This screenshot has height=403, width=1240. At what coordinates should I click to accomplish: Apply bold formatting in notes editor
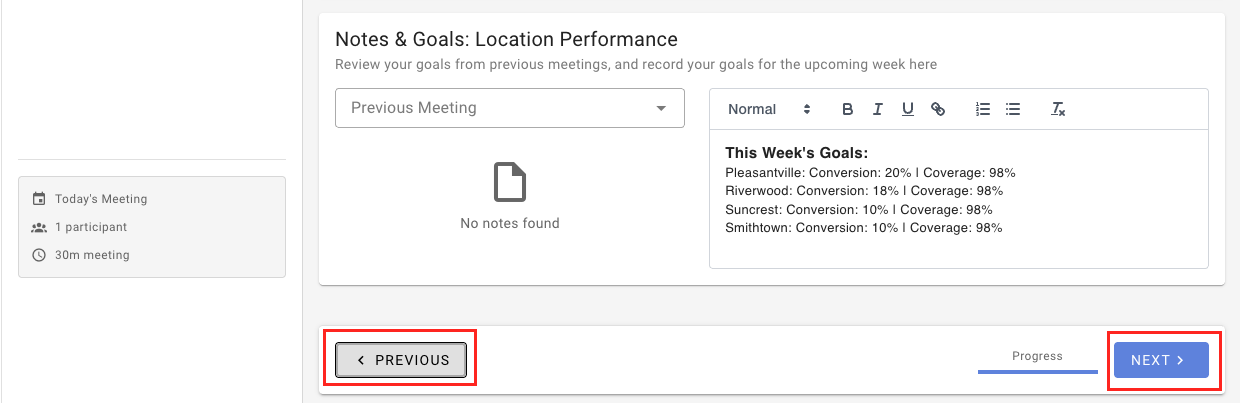tap(848, 109)
